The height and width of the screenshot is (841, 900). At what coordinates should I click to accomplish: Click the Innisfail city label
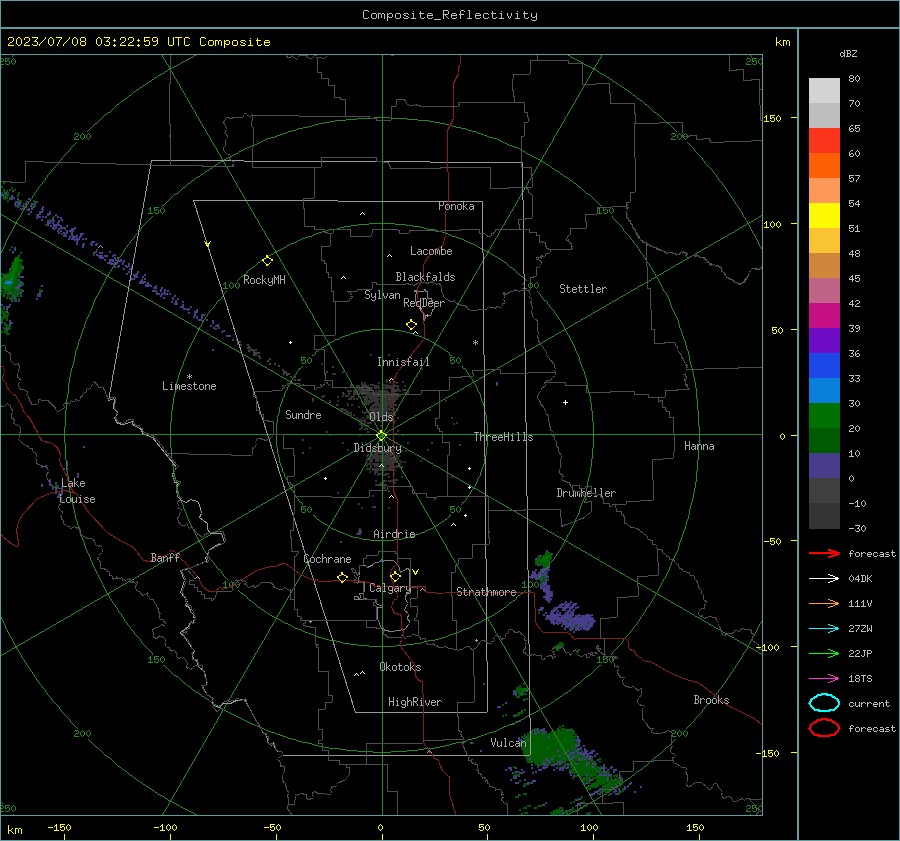[x=404, y=362]
